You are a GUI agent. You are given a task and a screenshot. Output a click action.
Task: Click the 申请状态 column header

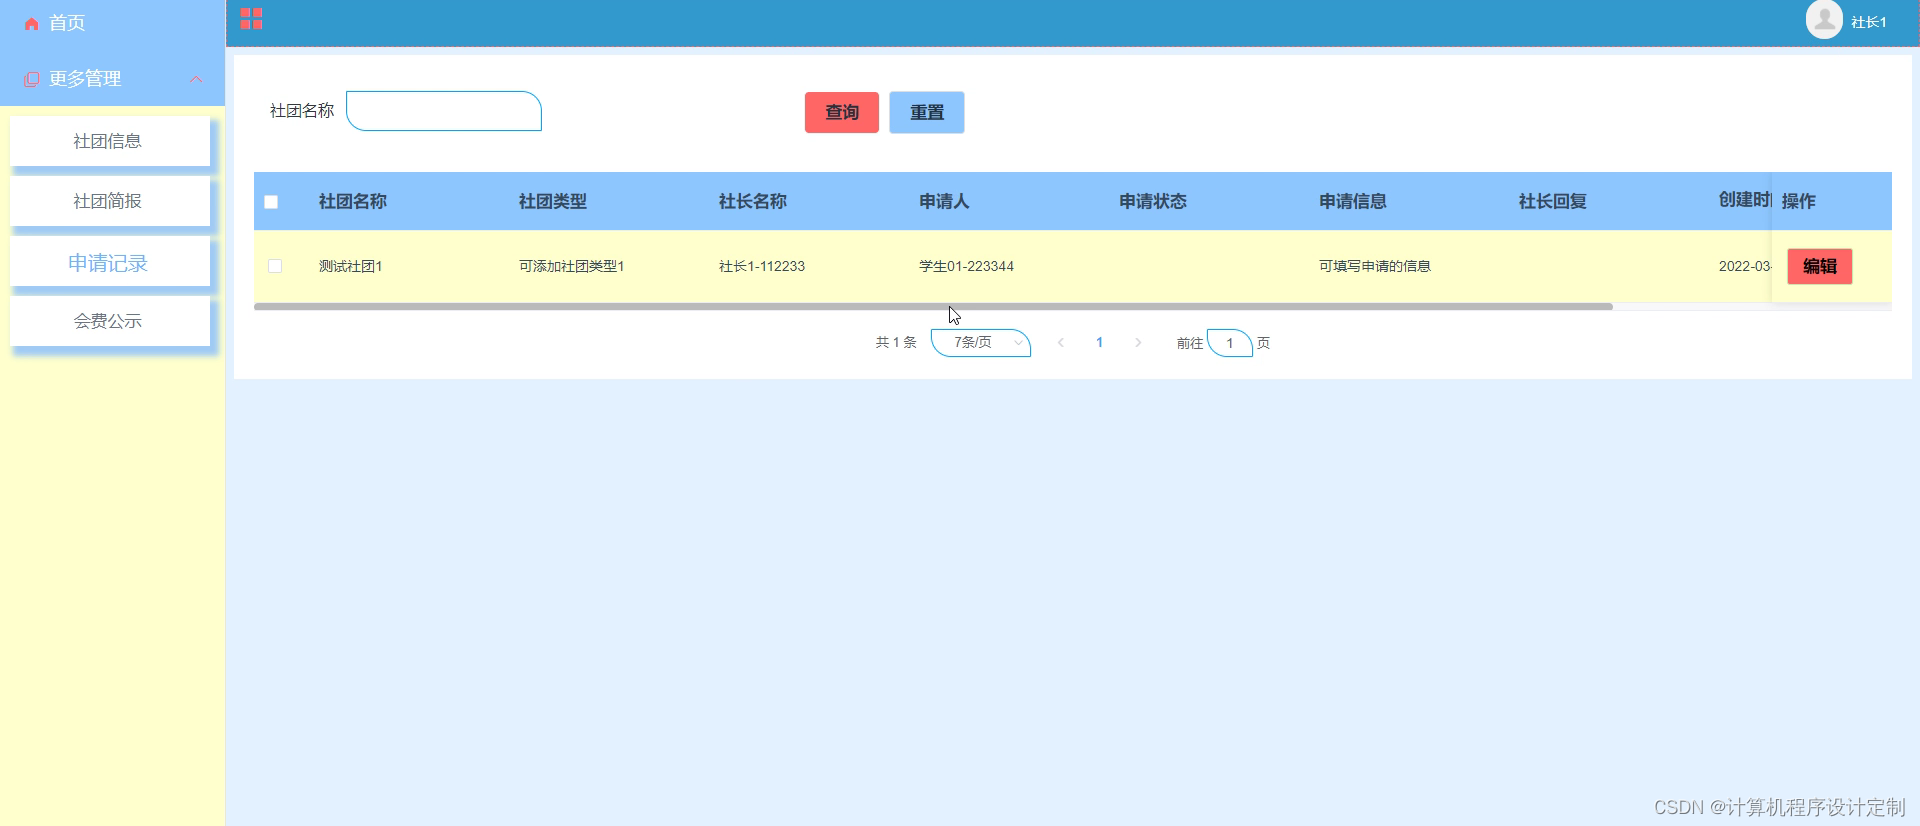pos(1153,202)
